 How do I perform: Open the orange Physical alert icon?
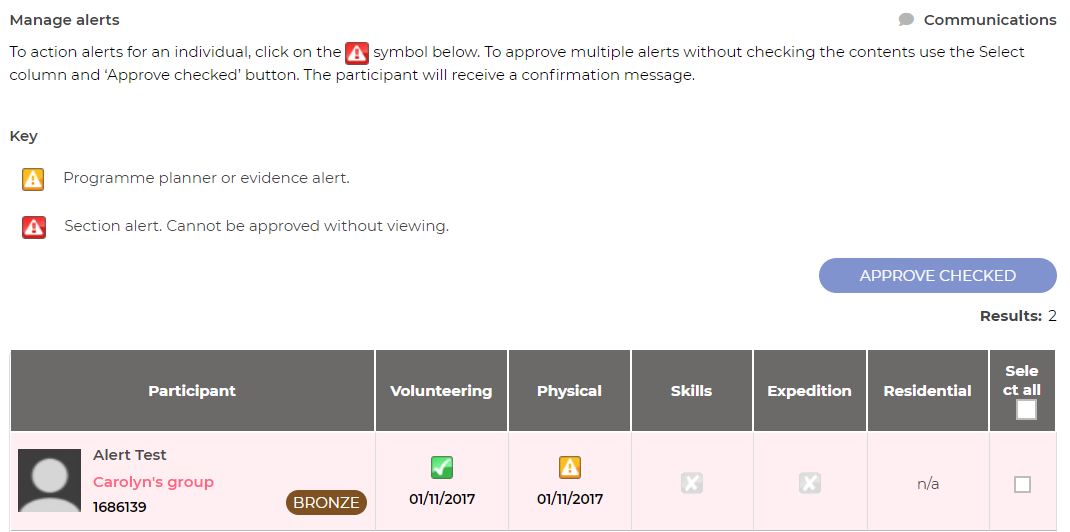point(569,467)
